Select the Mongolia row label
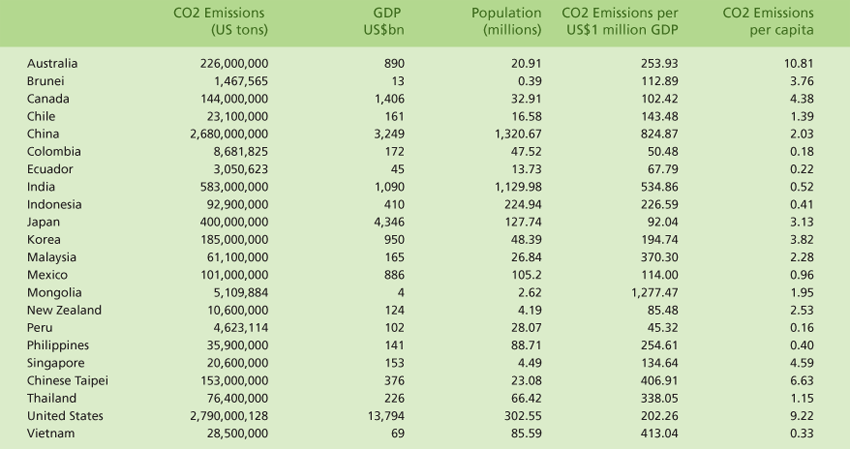Viewport: 850px width, 449px height. click(x=54, y=293)
